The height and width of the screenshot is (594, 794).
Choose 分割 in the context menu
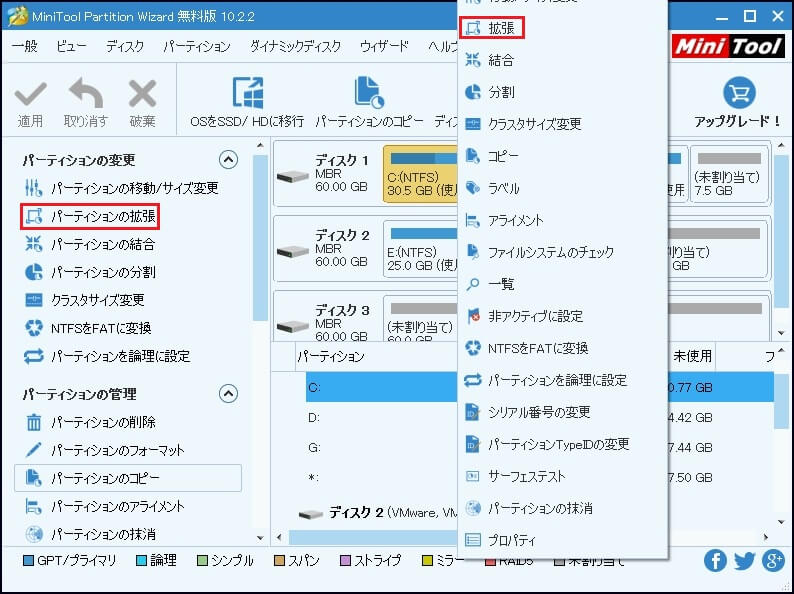click(x=562, y=93)
